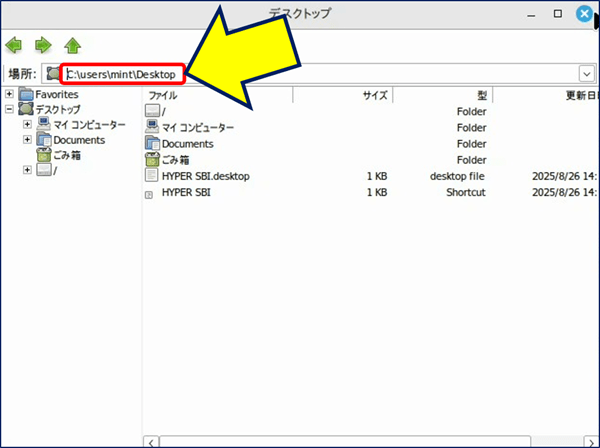Click the HYPER SBI.desktop document icon
This screenshot has height=448, width=600.
click(151, 175)
